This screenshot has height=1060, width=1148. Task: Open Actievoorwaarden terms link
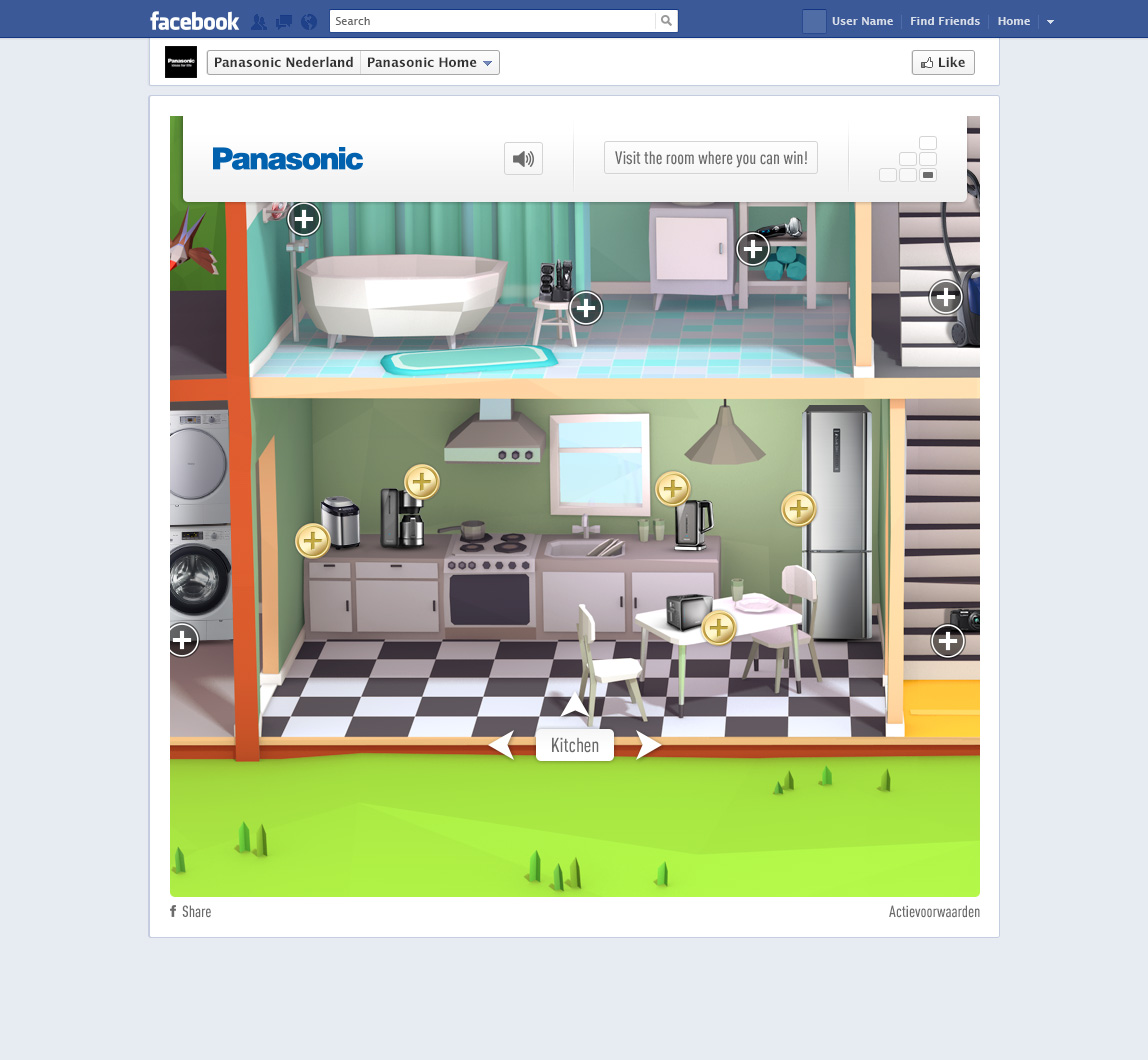click(x=934, y=911)
